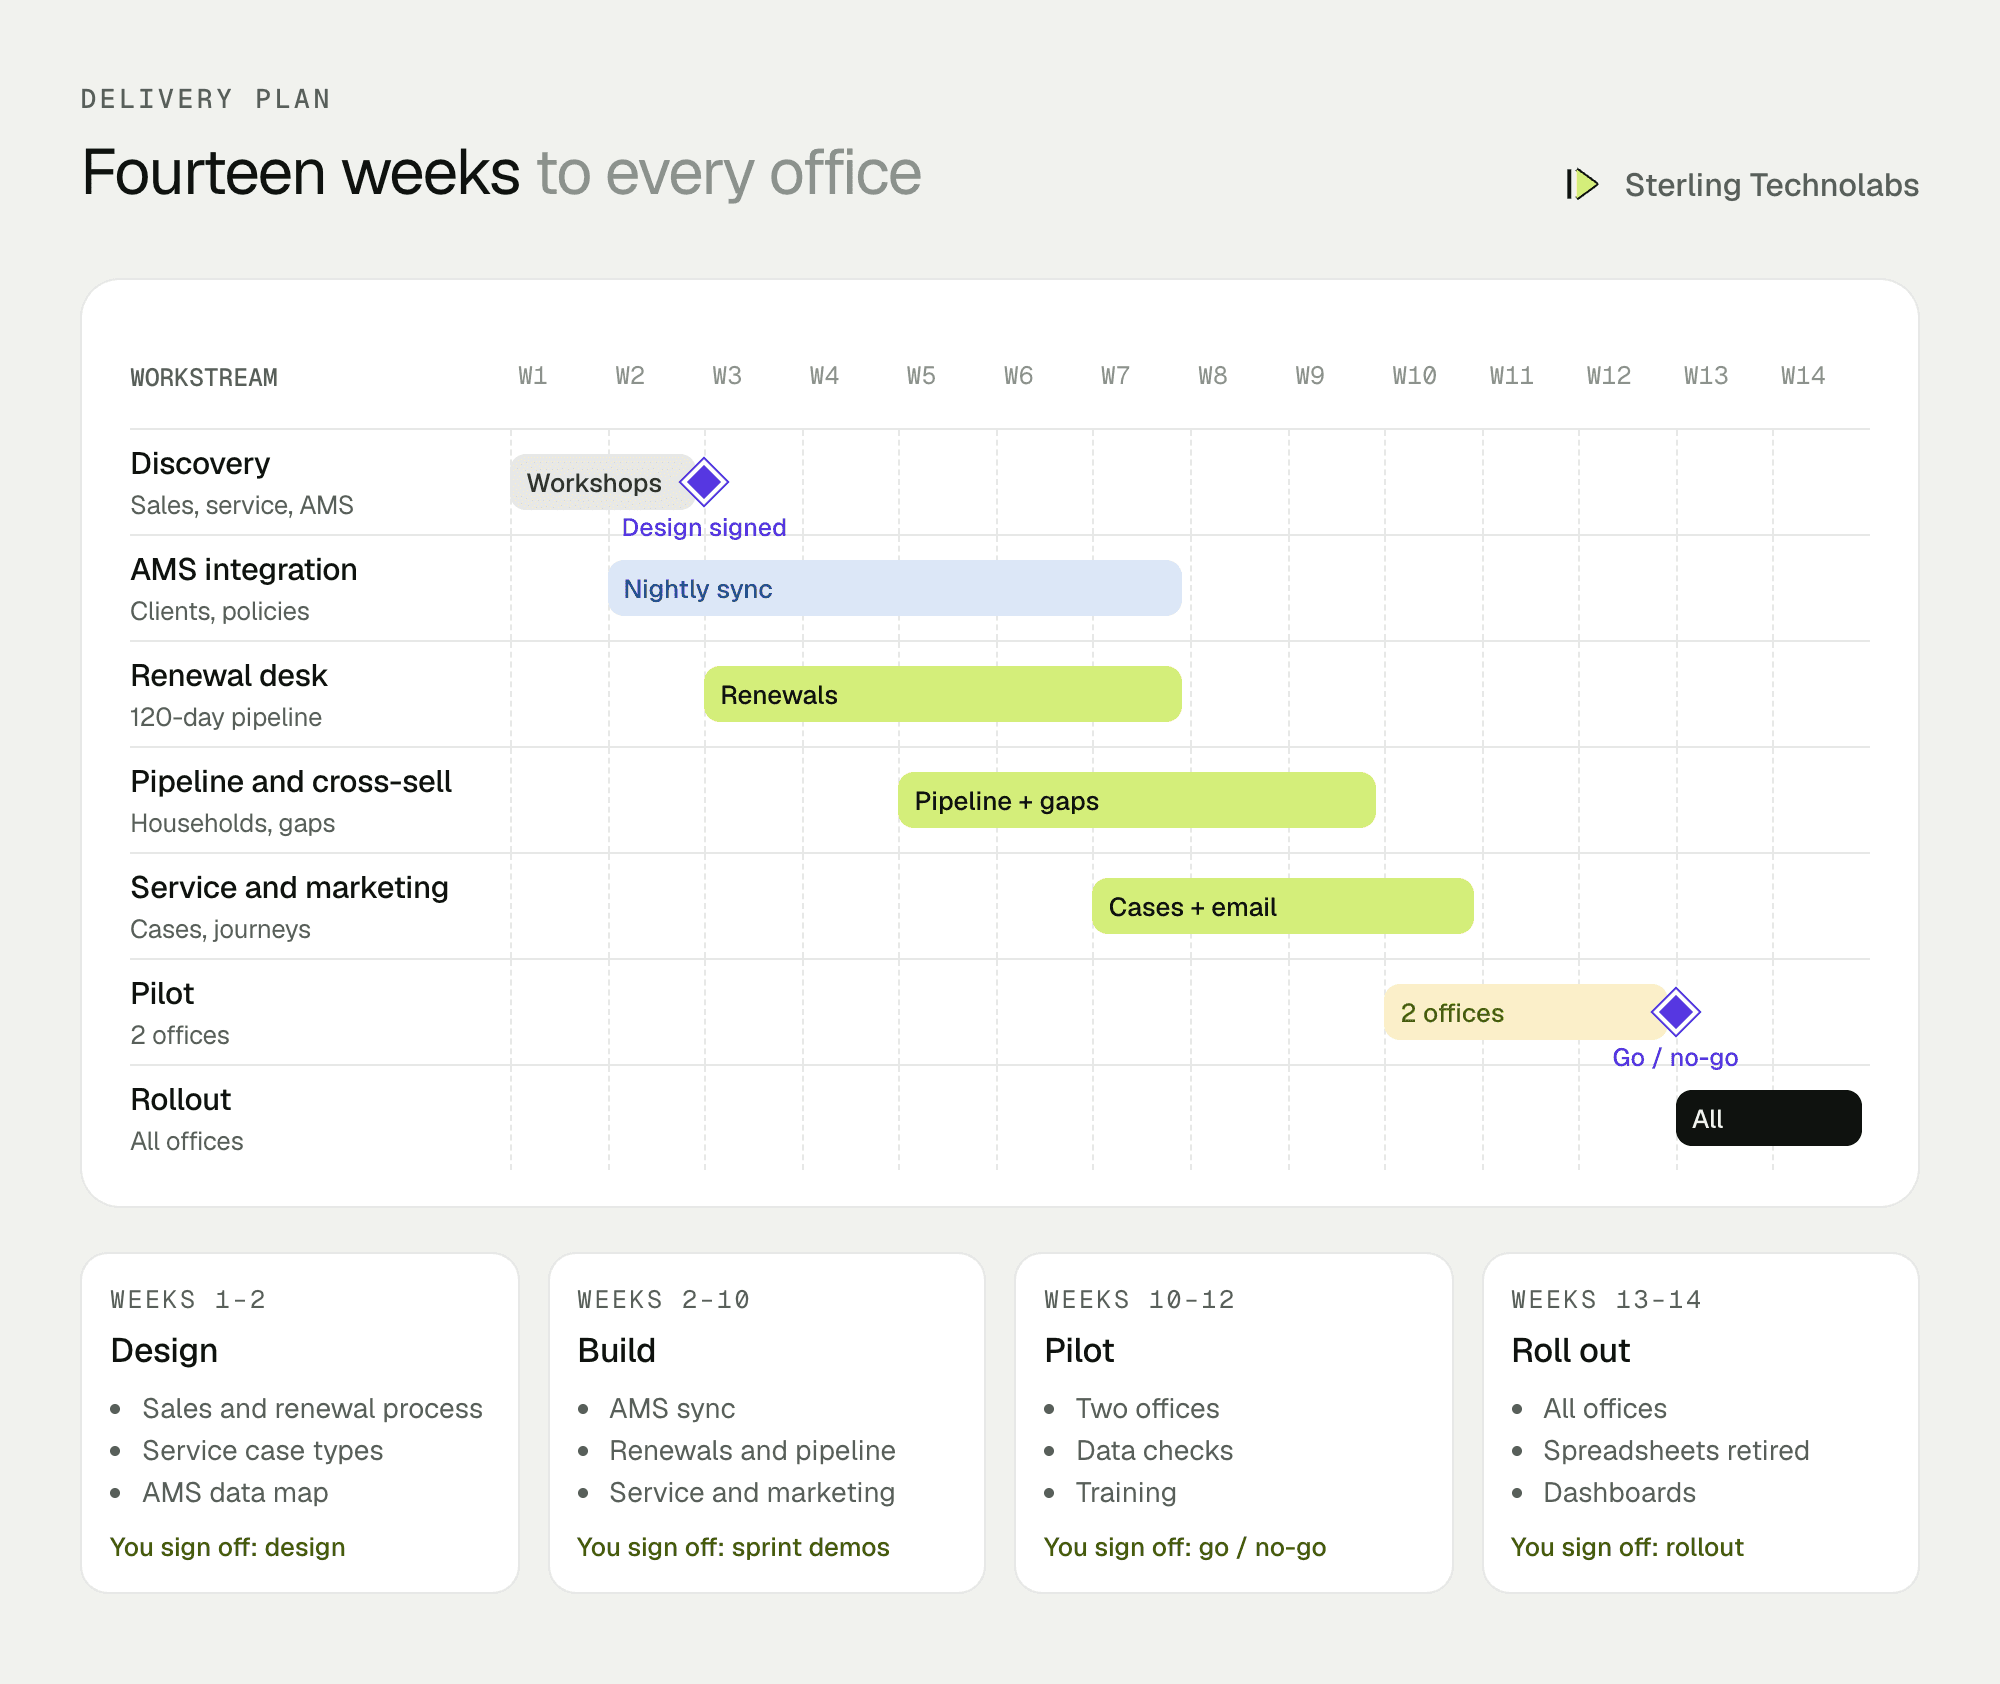Click the W10 week column header

(x=1414, y=376)
